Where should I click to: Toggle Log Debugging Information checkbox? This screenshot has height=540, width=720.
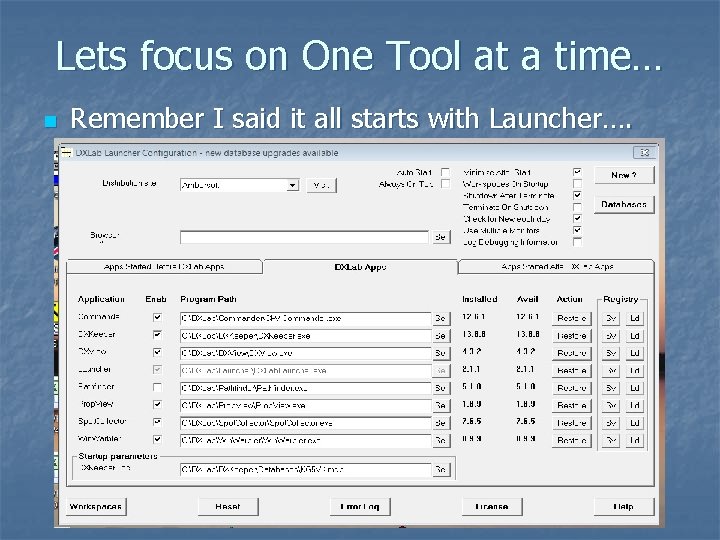click(x=577, y=242)
